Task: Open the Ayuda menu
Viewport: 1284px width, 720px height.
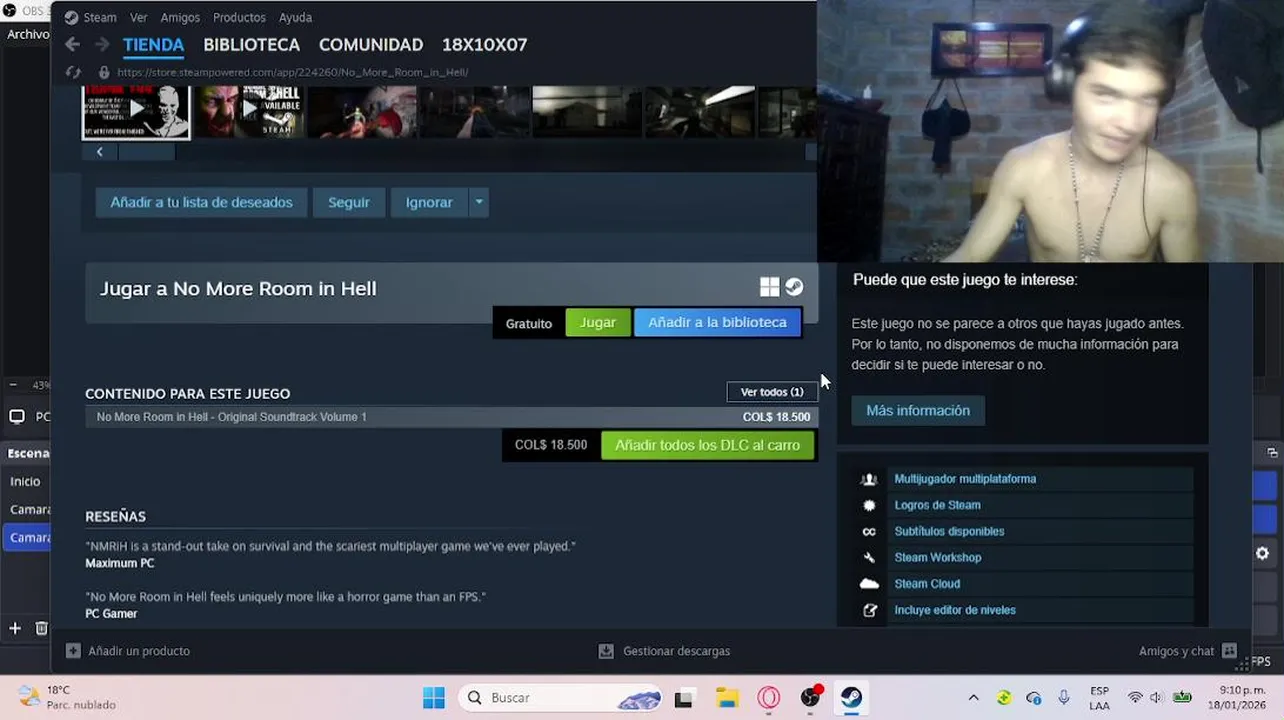Action: coord(295,17)
